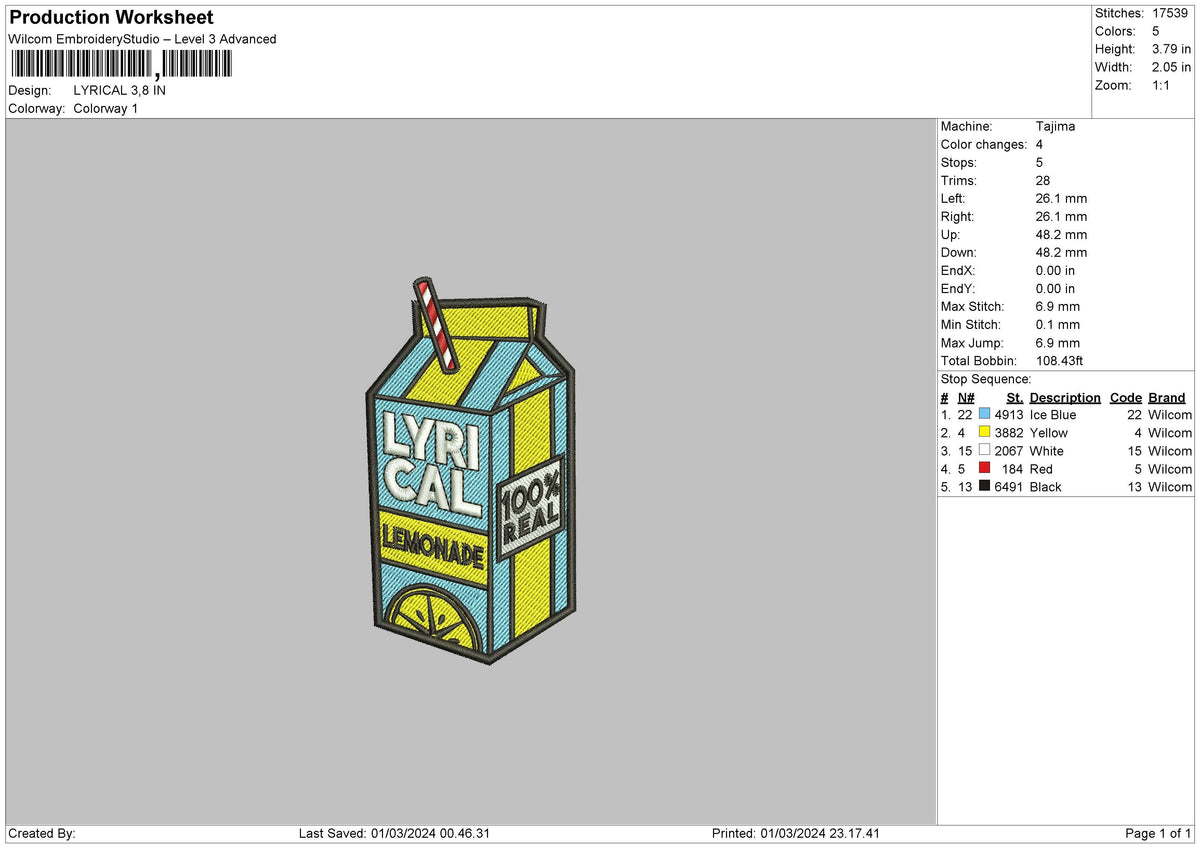Click the Red thread color swatch

(x=985, y=468)
